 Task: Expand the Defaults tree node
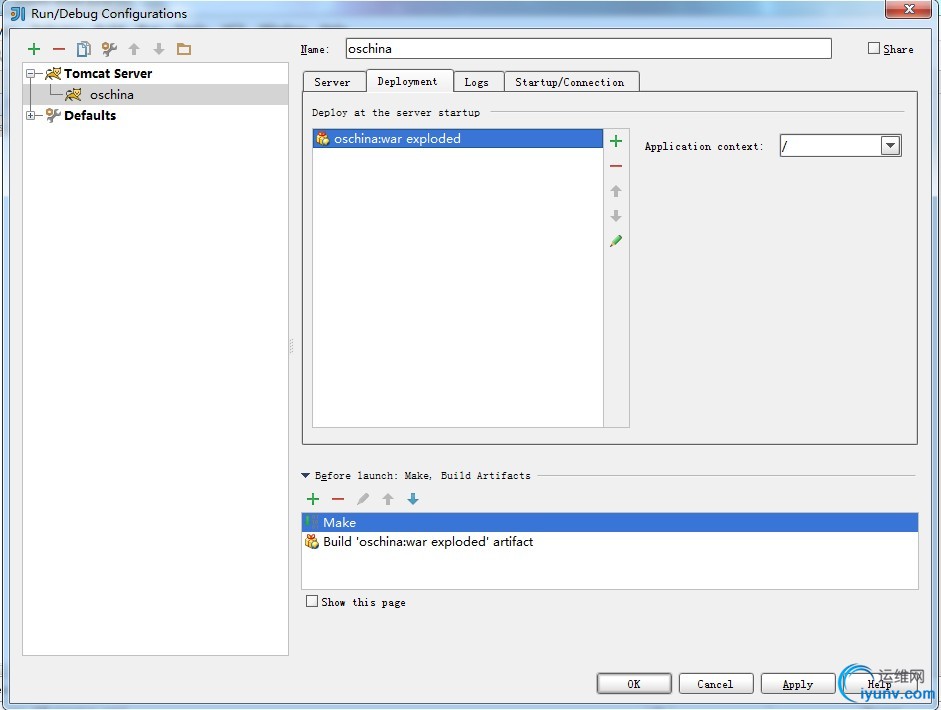coord(31,115)
